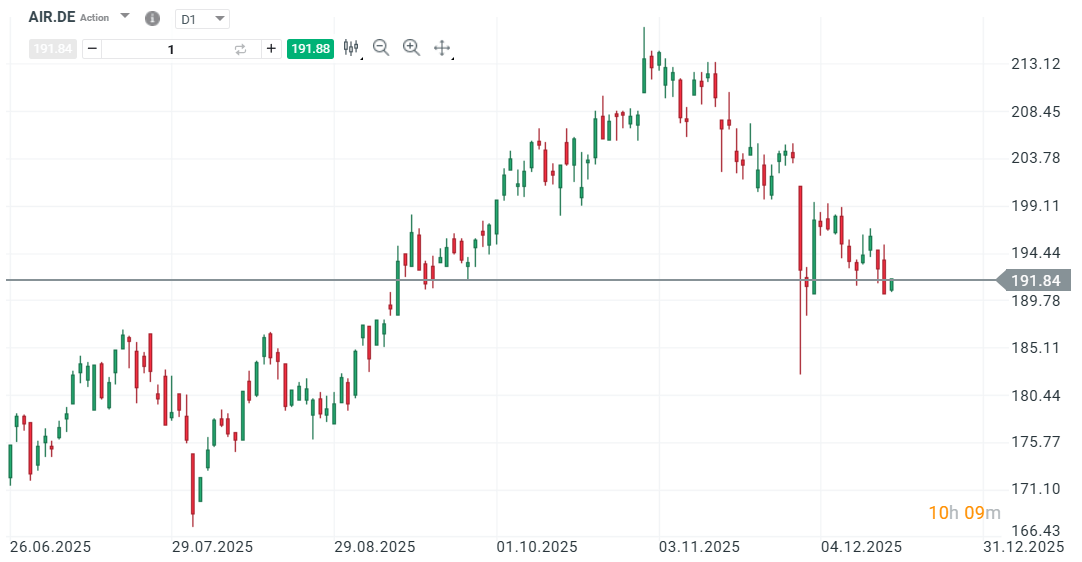Expand the AIR.DE symbol dropdown arrow
The width and height of the screenshot is (1082, 562).
[x=124, y=17]
